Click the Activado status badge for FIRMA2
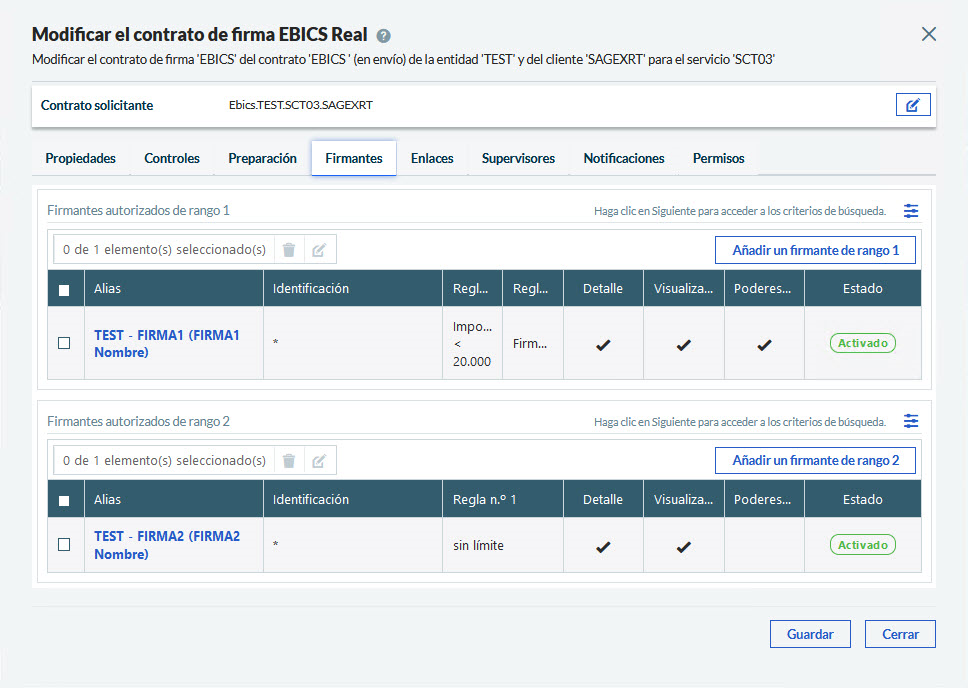 point(862,545)
